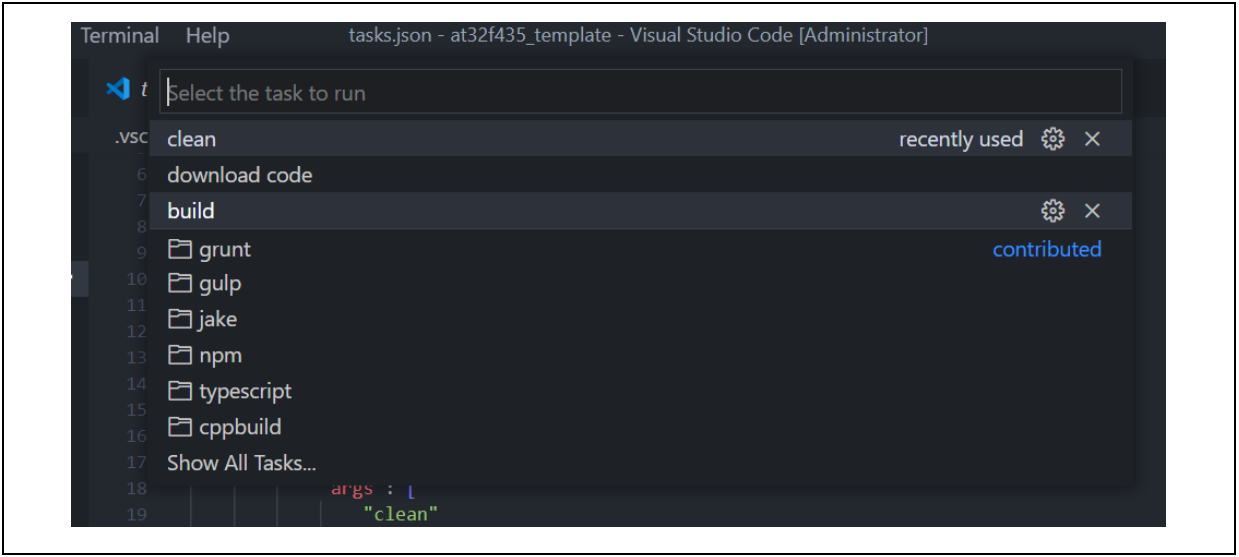
Task: Click the jake folder icon
Action: pyautogui.click(x=180, y=319)
